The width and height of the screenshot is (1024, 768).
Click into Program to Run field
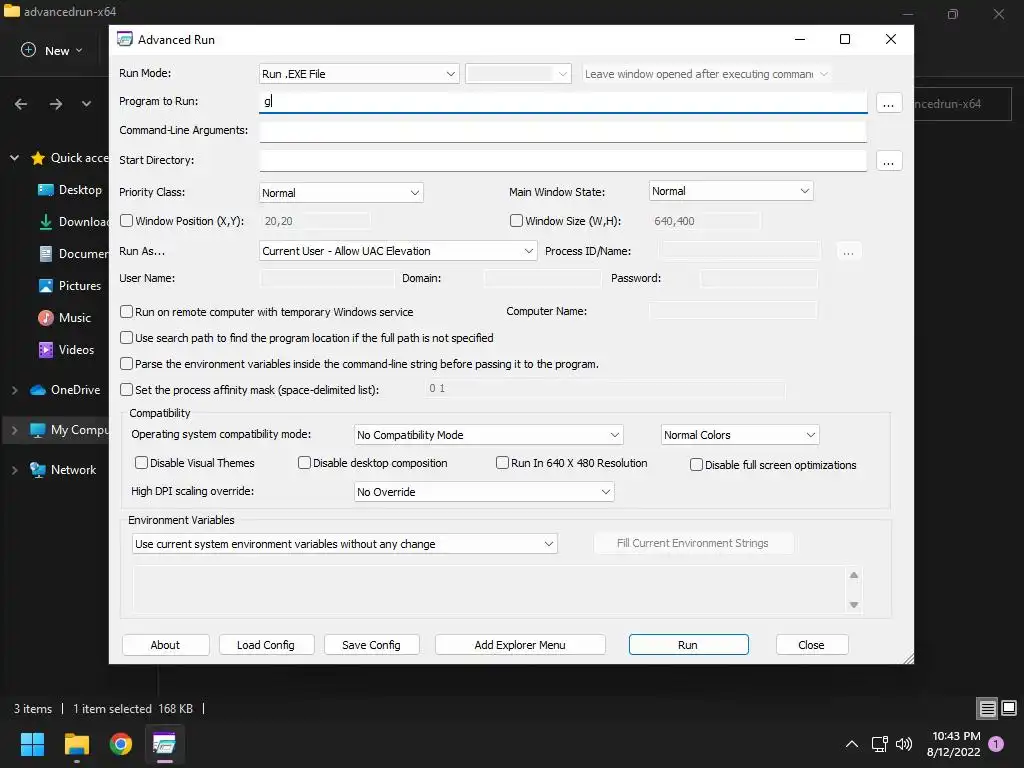(563, 101)
